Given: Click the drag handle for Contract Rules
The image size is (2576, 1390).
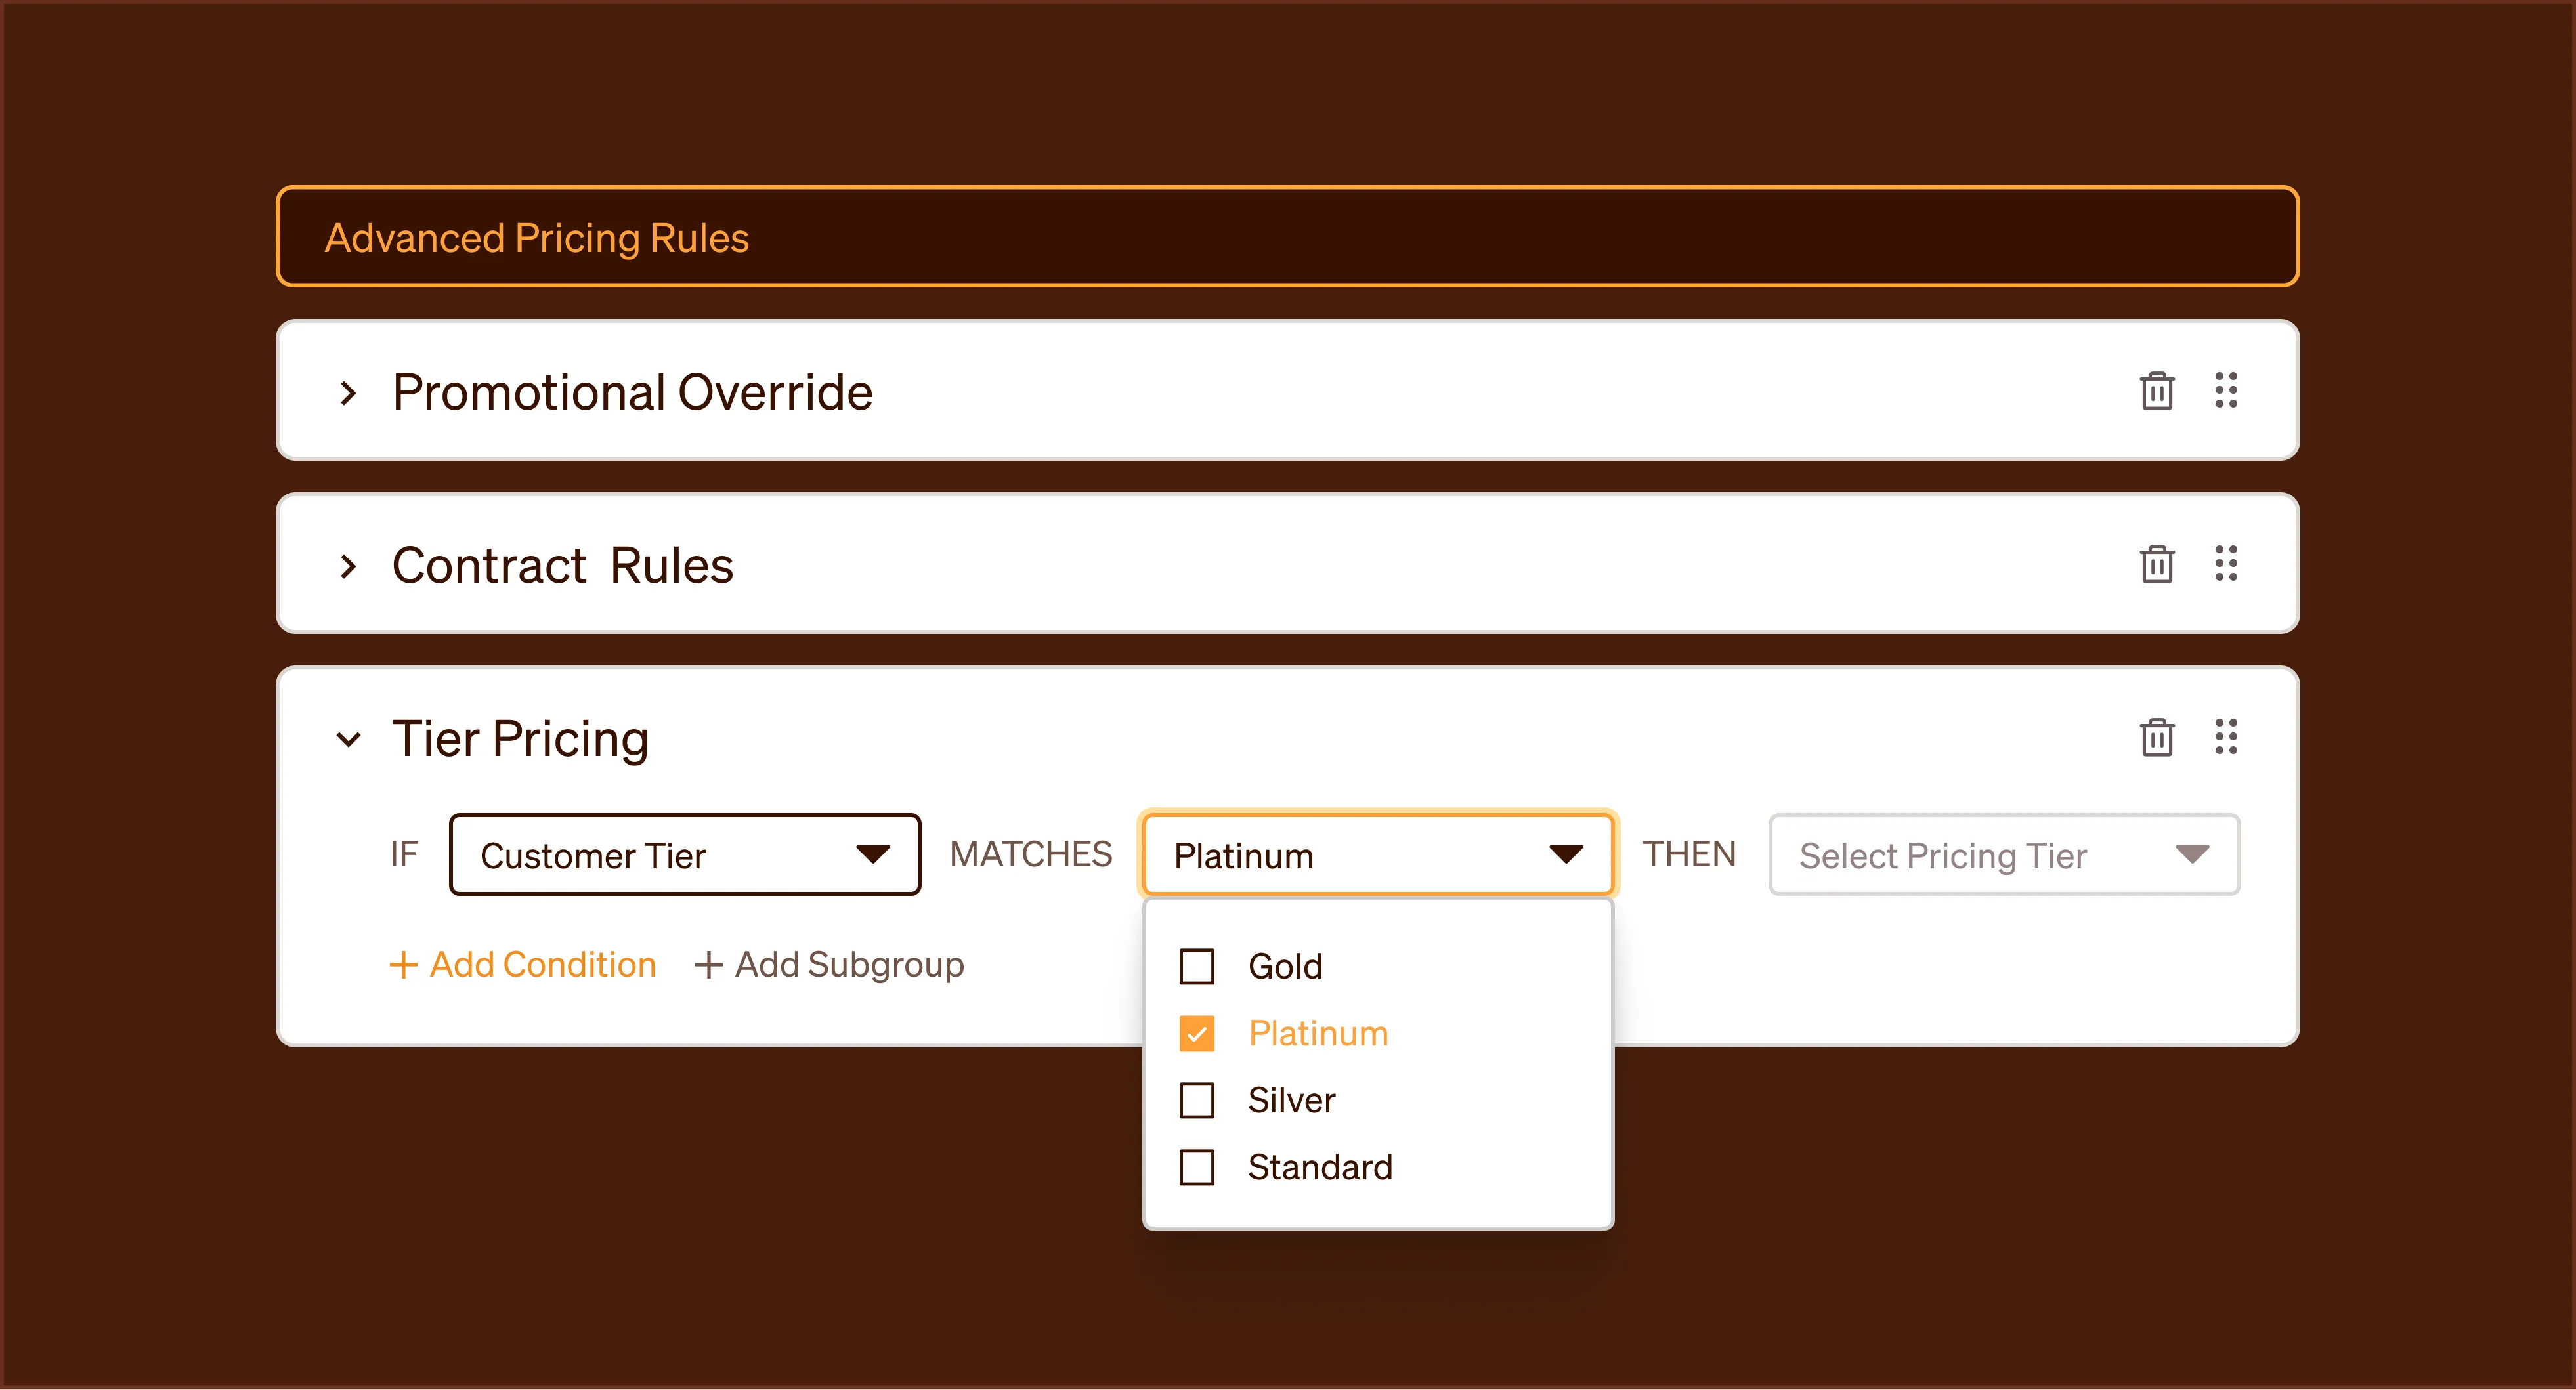Looking at the screenshot, I should 2225,564.
